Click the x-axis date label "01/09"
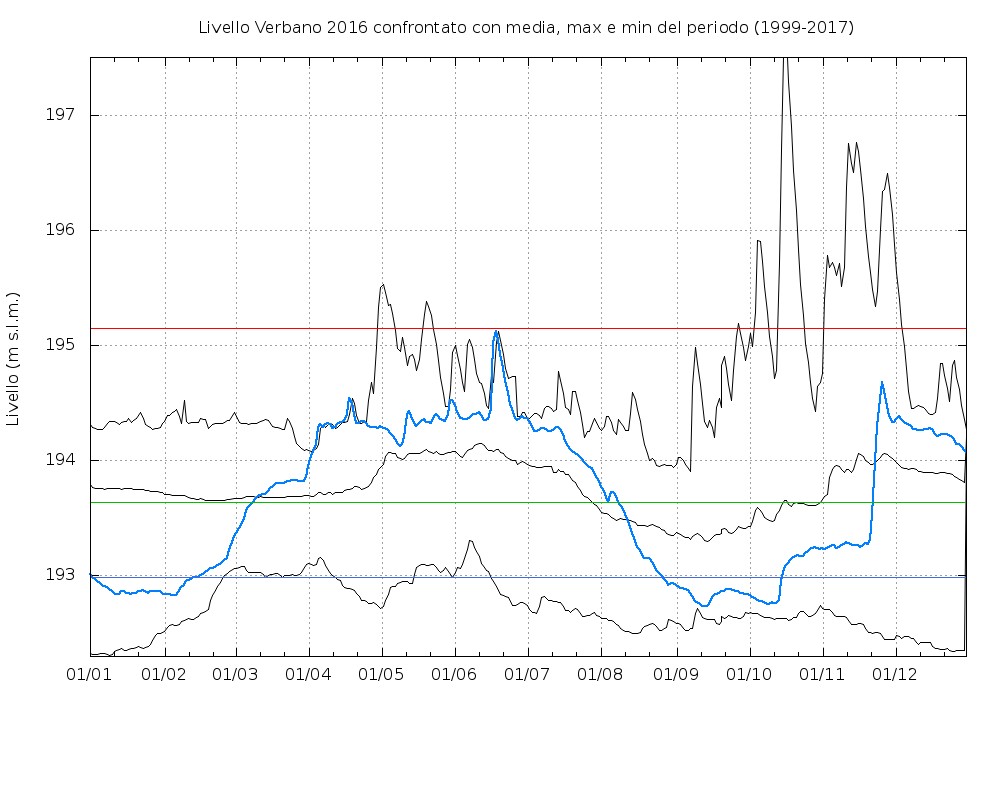The height and width of the screenshot is (800, 1000). (x=676, y=674)
